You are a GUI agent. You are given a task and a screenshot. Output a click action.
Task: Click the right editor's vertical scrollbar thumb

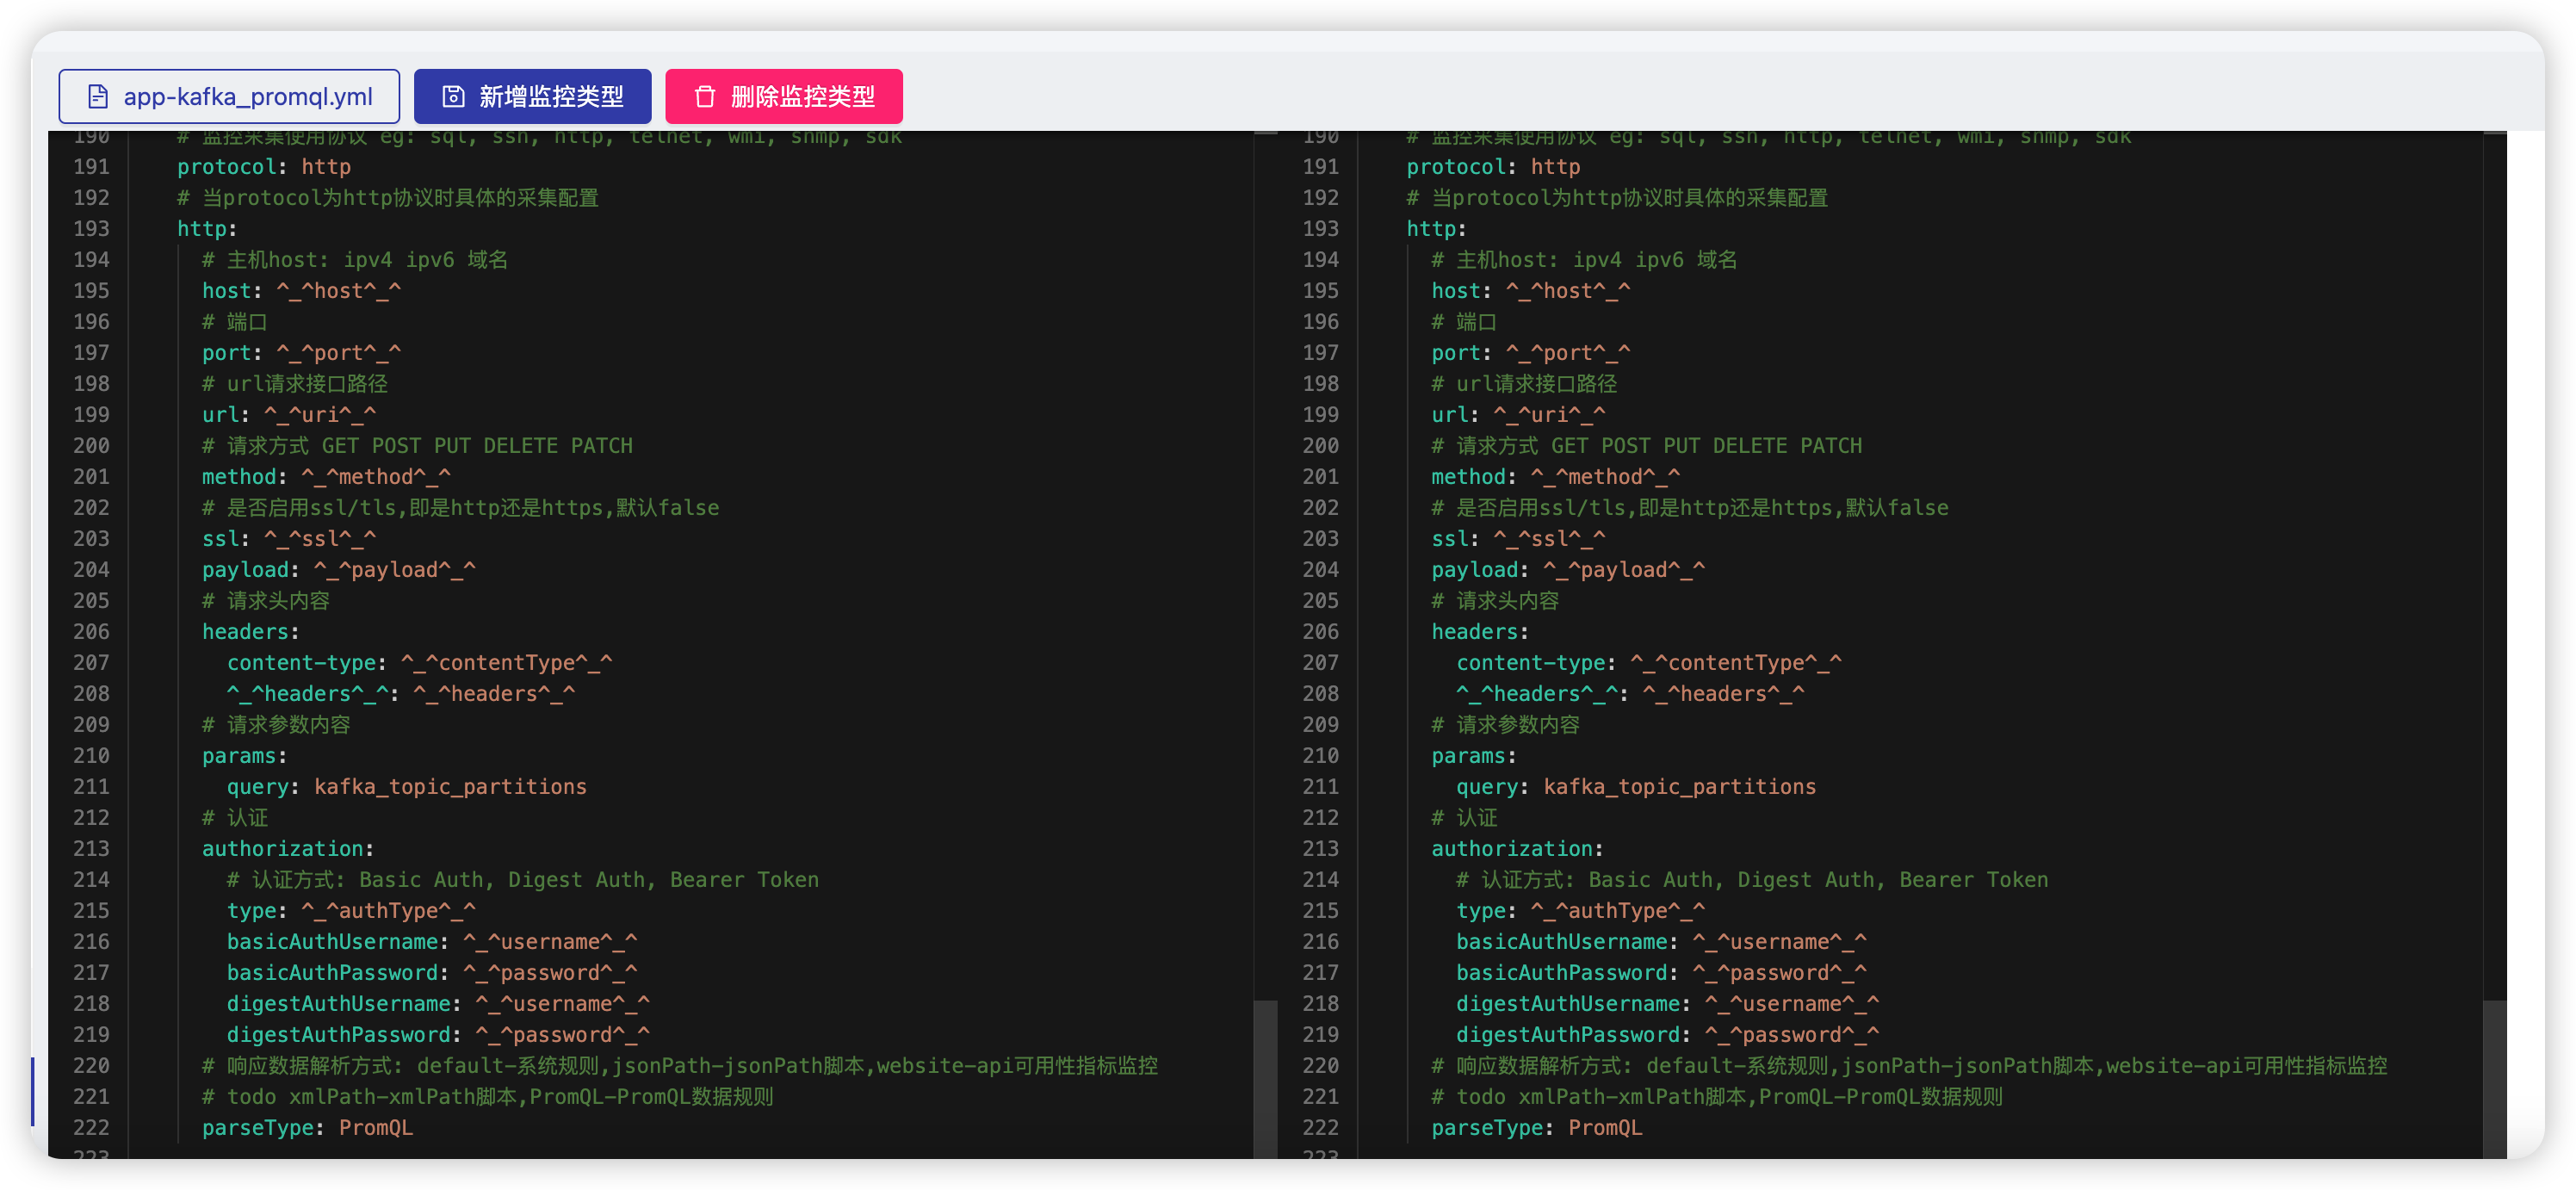2494,1078
